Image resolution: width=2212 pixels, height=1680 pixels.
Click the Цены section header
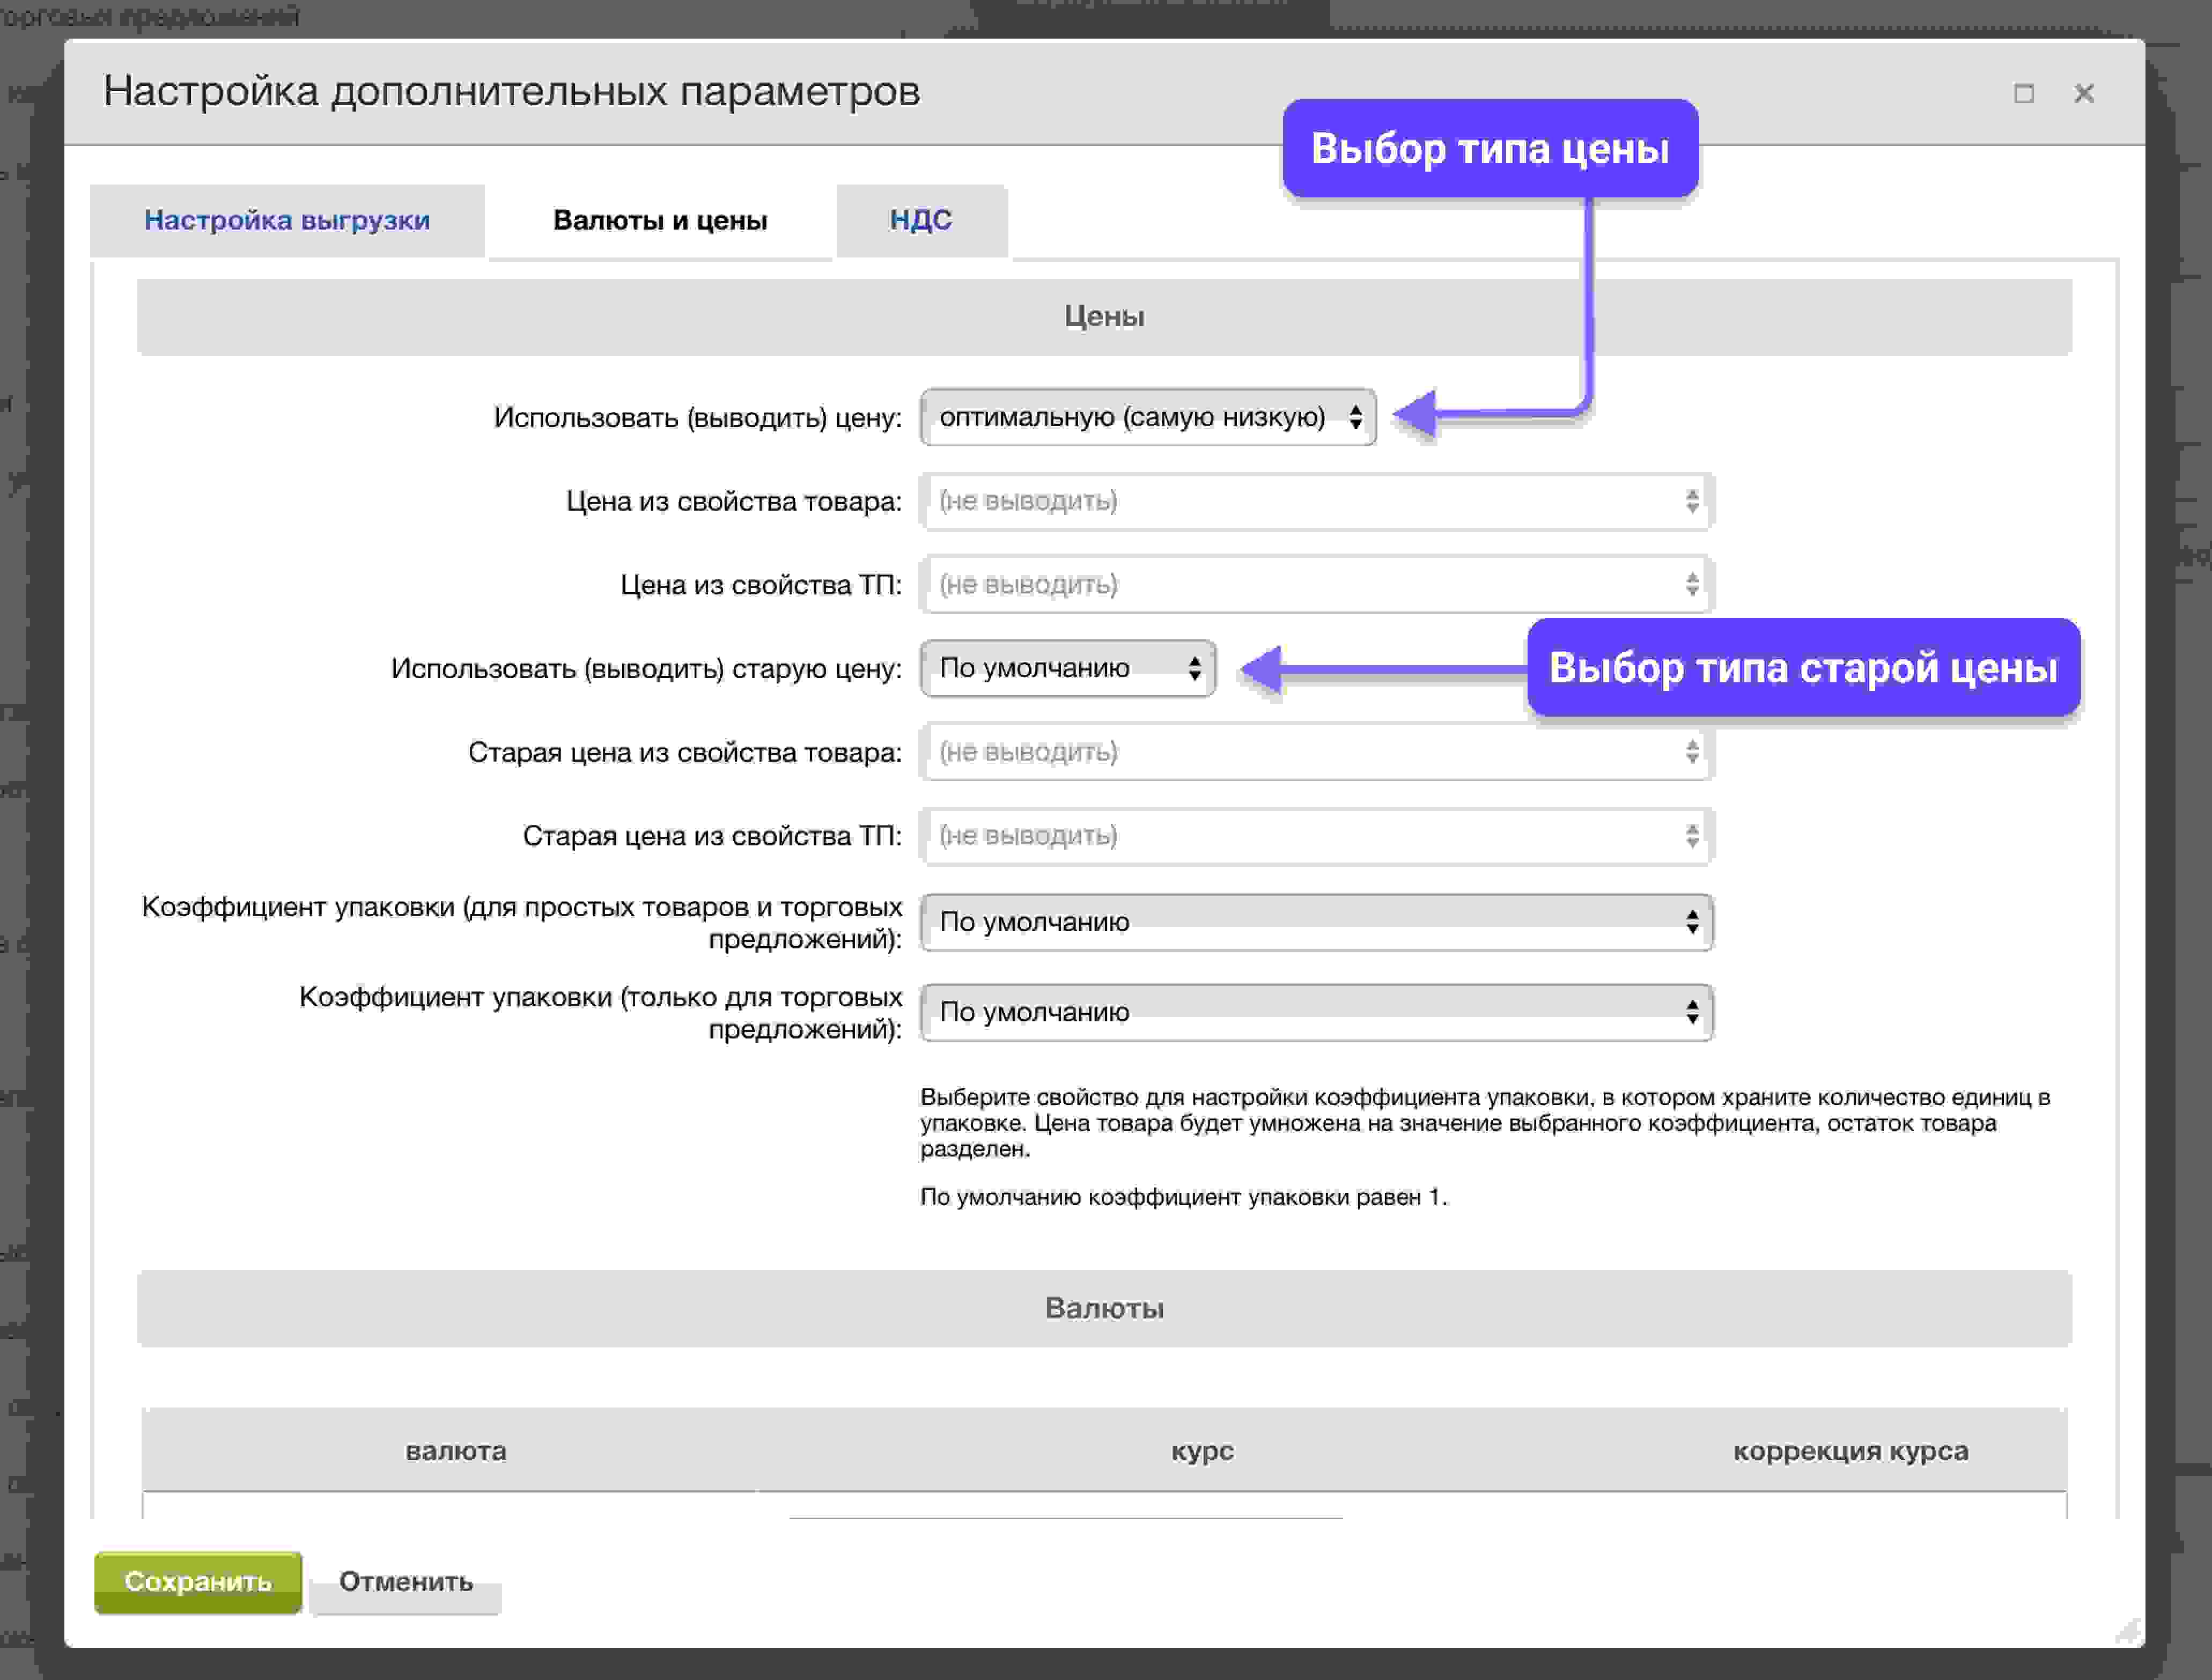pos(1104,317)
